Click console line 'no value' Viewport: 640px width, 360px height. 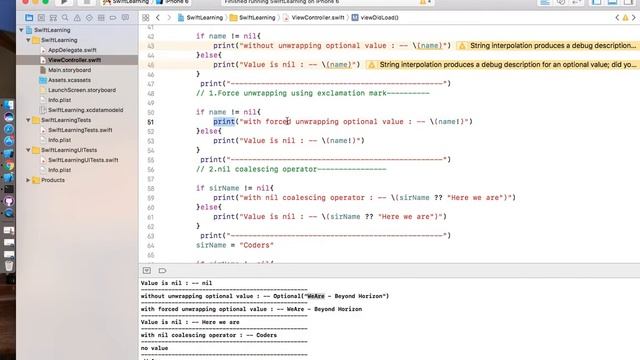(154, 348)
